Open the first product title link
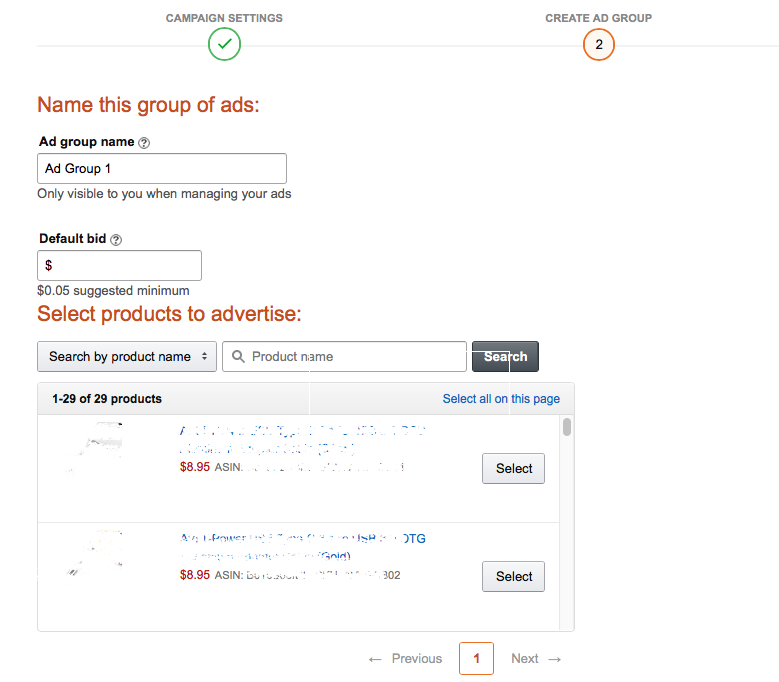The height and width of the screenshot is (682, 779). point(303,440)
